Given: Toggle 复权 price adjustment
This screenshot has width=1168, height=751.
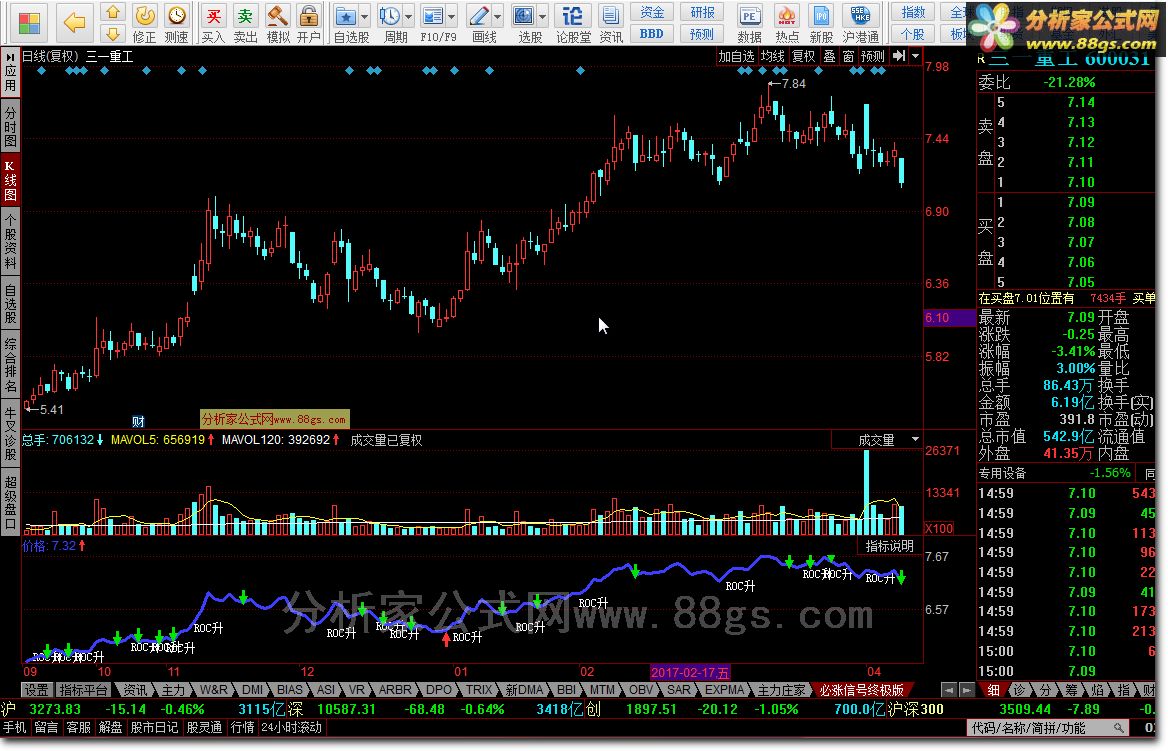Looking at the screenshot, I should coord(803,56).
